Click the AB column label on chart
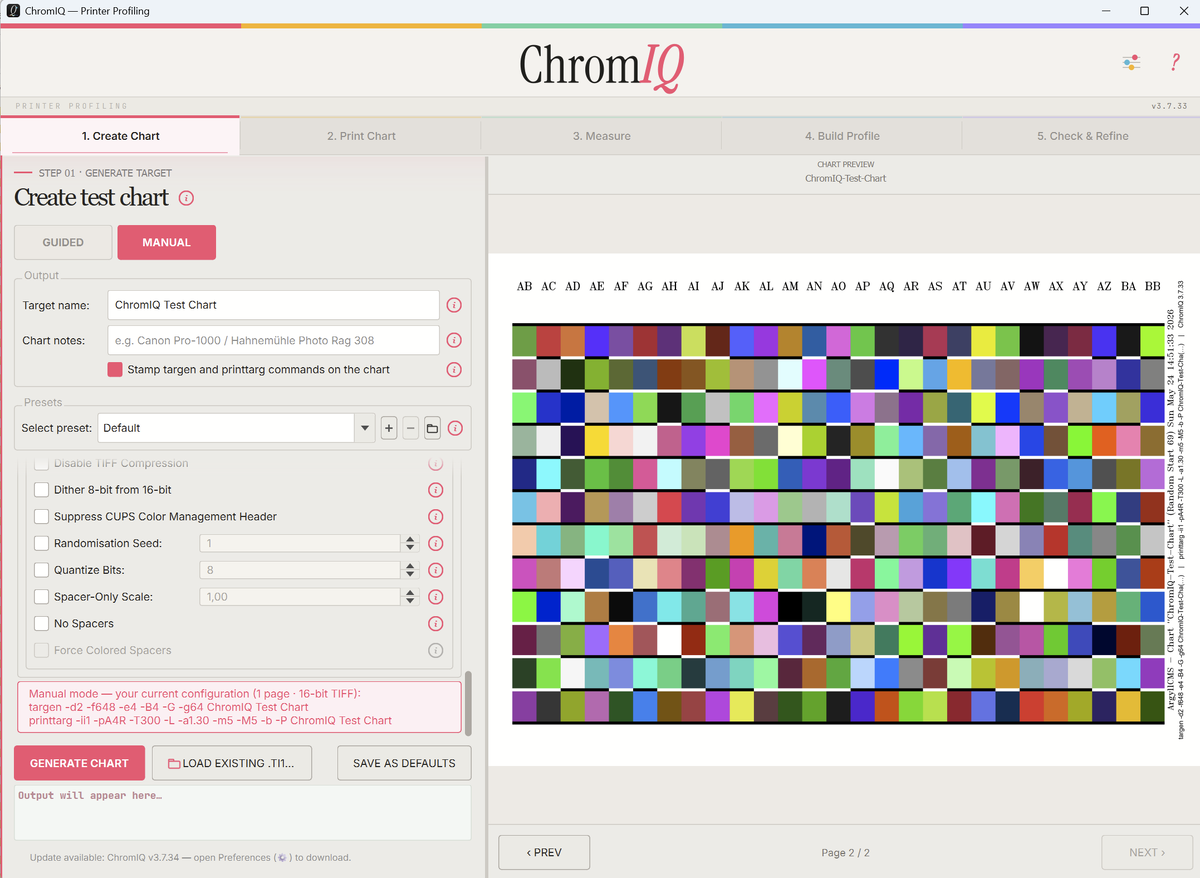The height and width of the screenshot is (878, 1200). [524, 286]
